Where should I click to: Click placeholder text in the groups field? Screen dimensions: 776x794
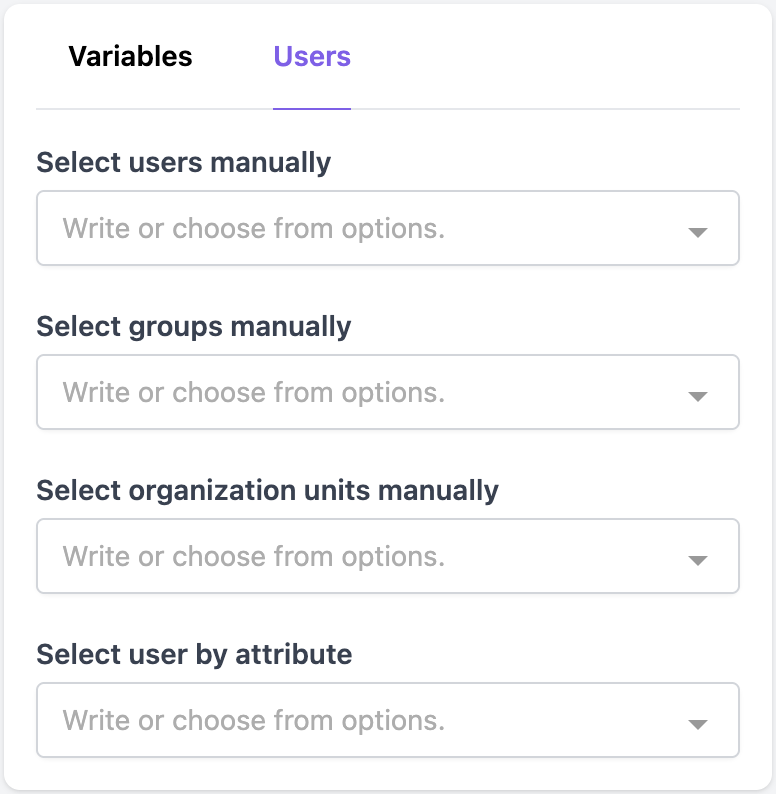coord(253,393)
